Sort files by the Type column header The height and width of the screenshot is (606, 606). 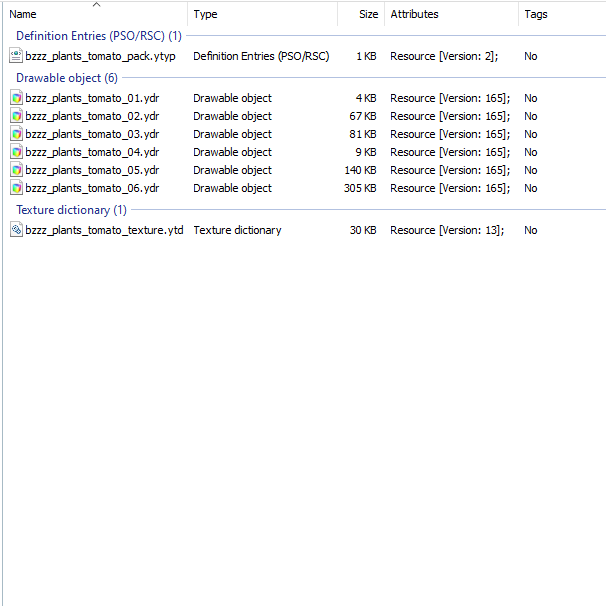tap(263, 14)
